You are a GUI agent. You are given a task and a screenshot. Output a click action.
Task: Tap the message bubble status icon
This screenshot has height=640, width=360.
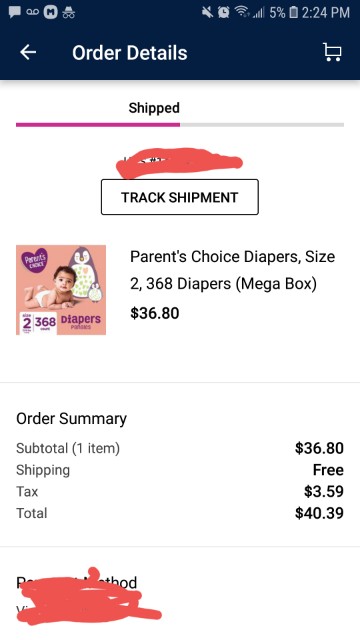(15, 13)
